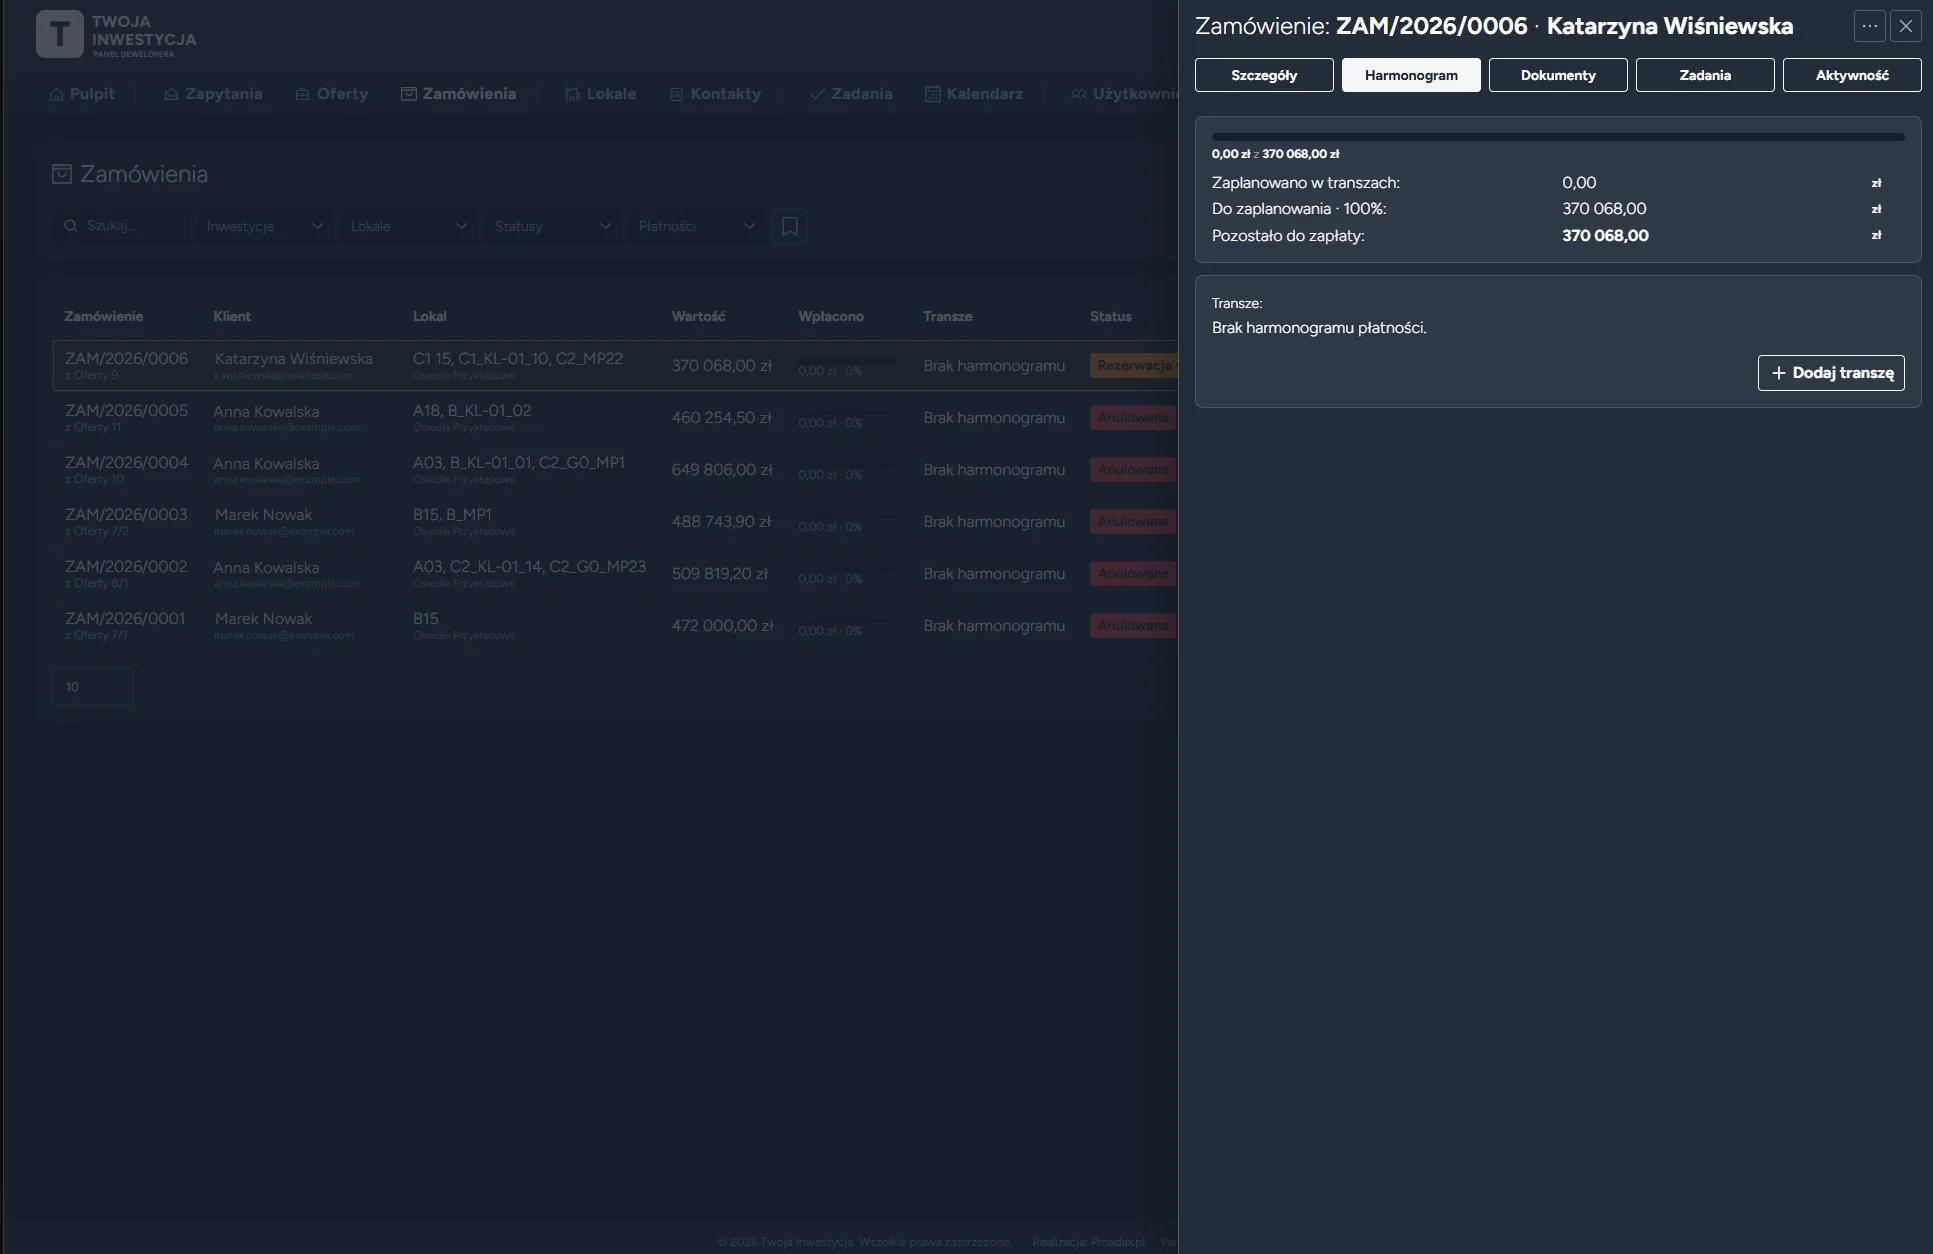Select the Harmonogram tab
This screenshot has width=1933, height=1254.
pyautogui.click(x=1411, y=75)
